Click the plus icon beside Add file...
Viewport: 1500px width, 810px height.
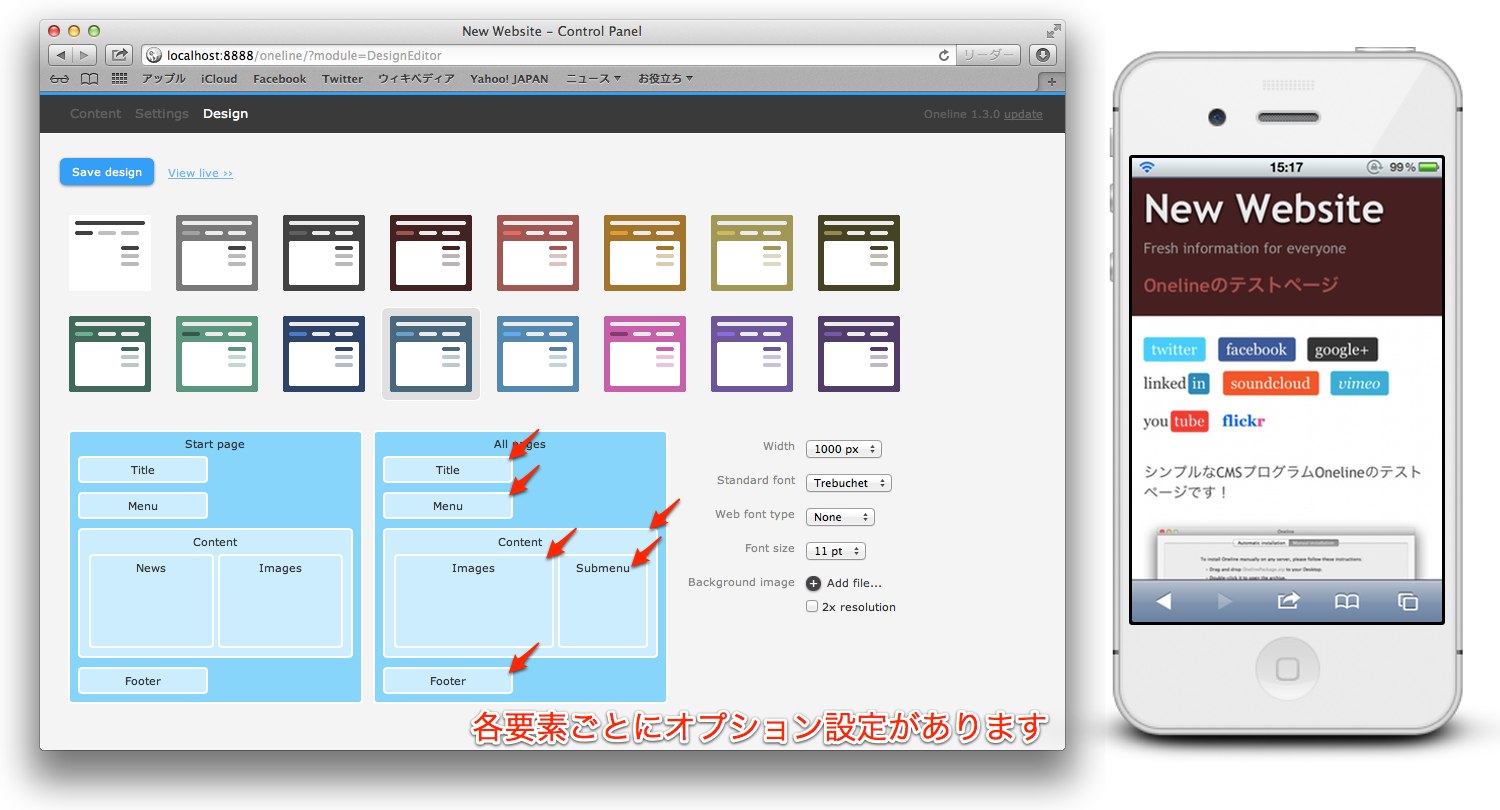(x=813, y=583)
